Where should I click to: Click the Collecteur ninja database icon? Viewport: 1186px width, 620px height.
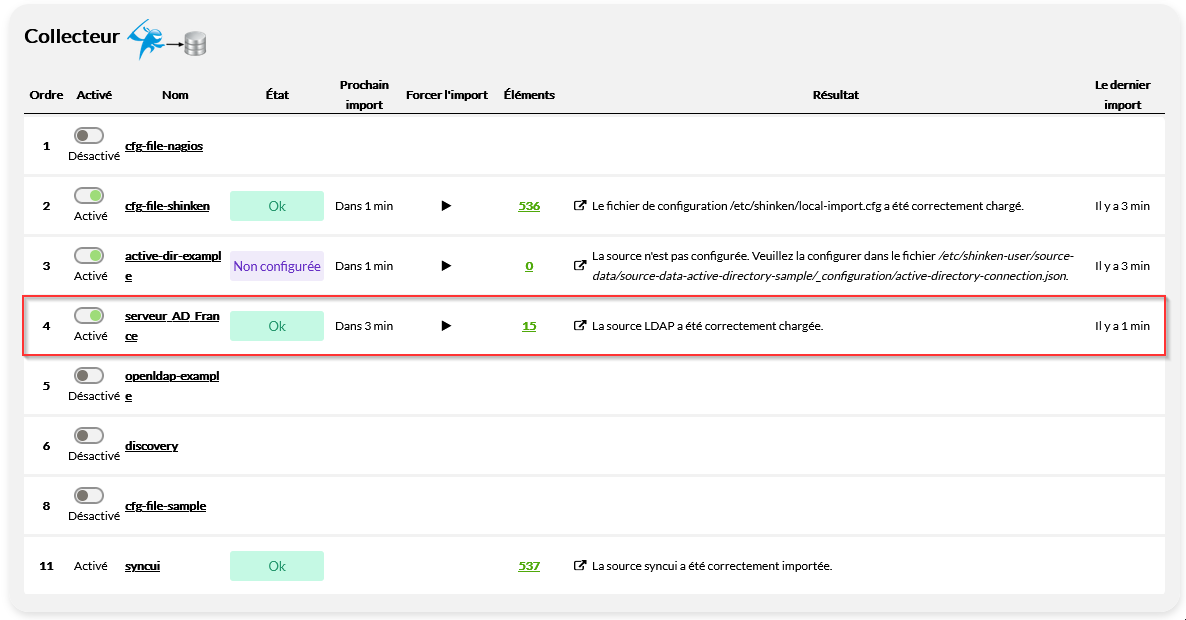[x=166, y=38]
